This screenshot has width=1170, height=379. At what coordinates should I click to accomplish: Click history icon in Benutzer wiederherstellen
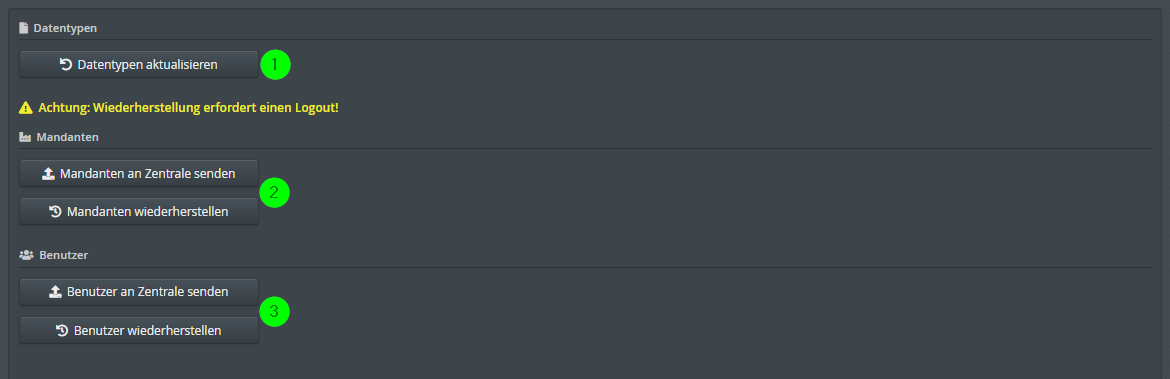63,330
